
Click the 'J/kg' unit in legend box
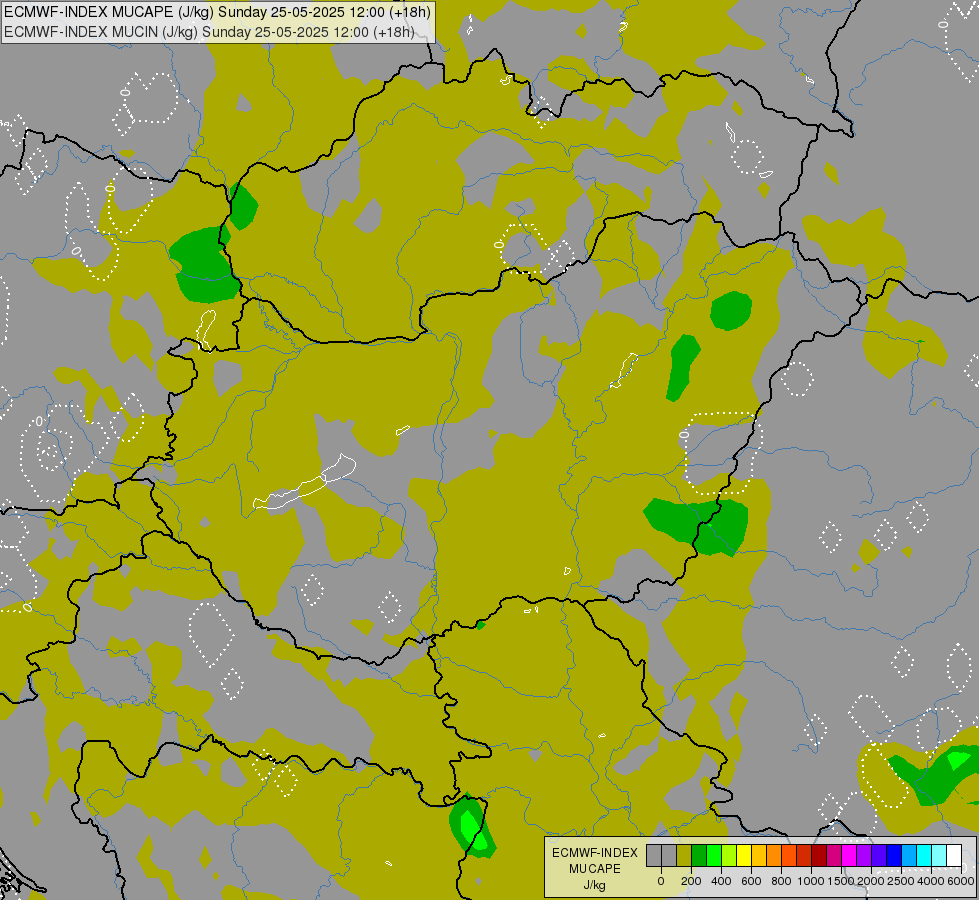[x=594, y=886]
